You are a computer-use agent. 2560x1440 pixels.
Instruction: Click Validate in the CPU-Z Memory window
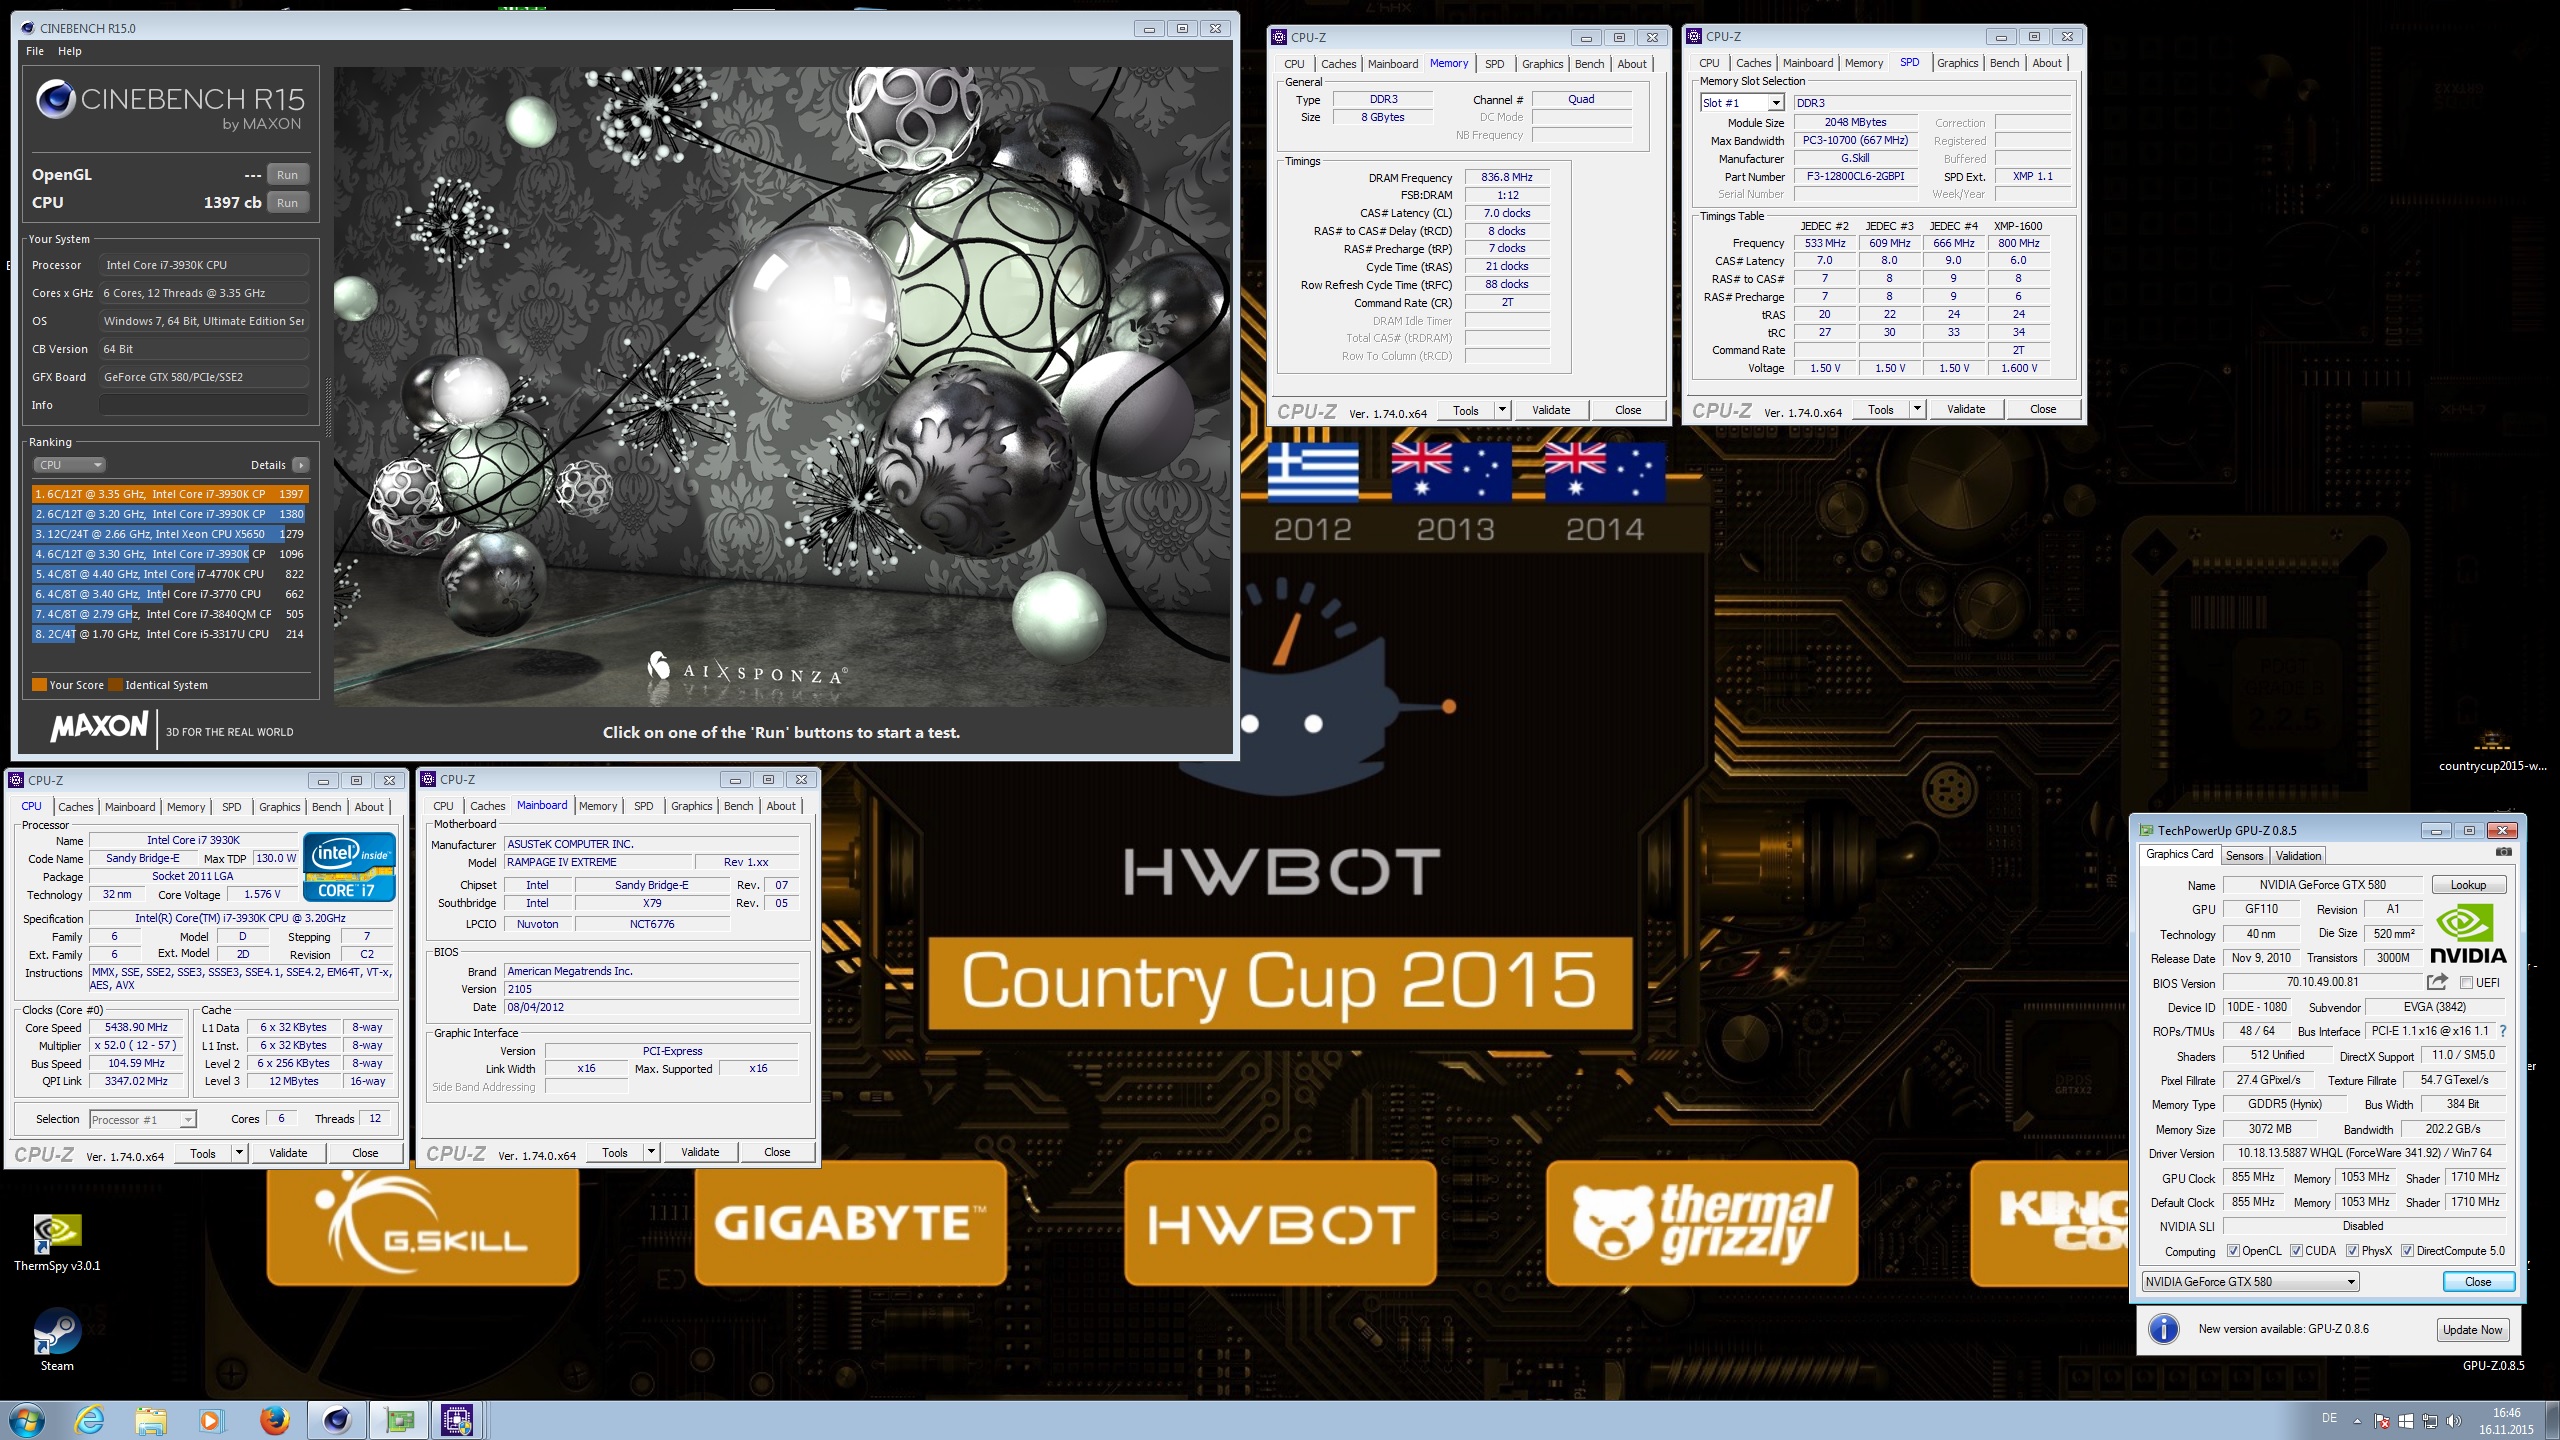(x=1551, y=409)
